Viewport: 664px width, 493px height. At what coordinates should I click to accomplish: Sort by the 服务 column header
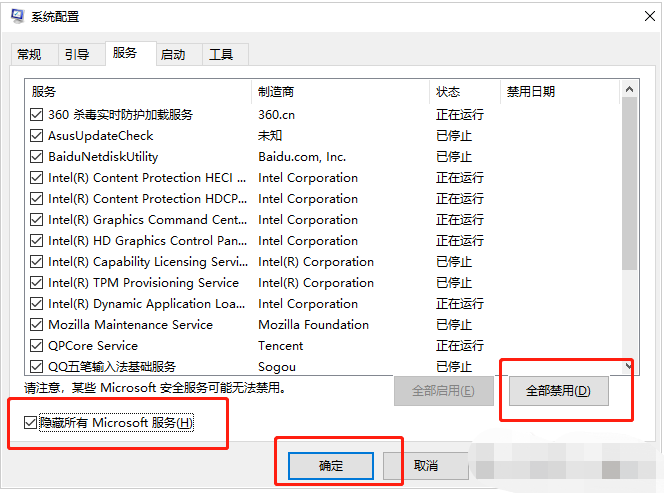click(138, 91)
